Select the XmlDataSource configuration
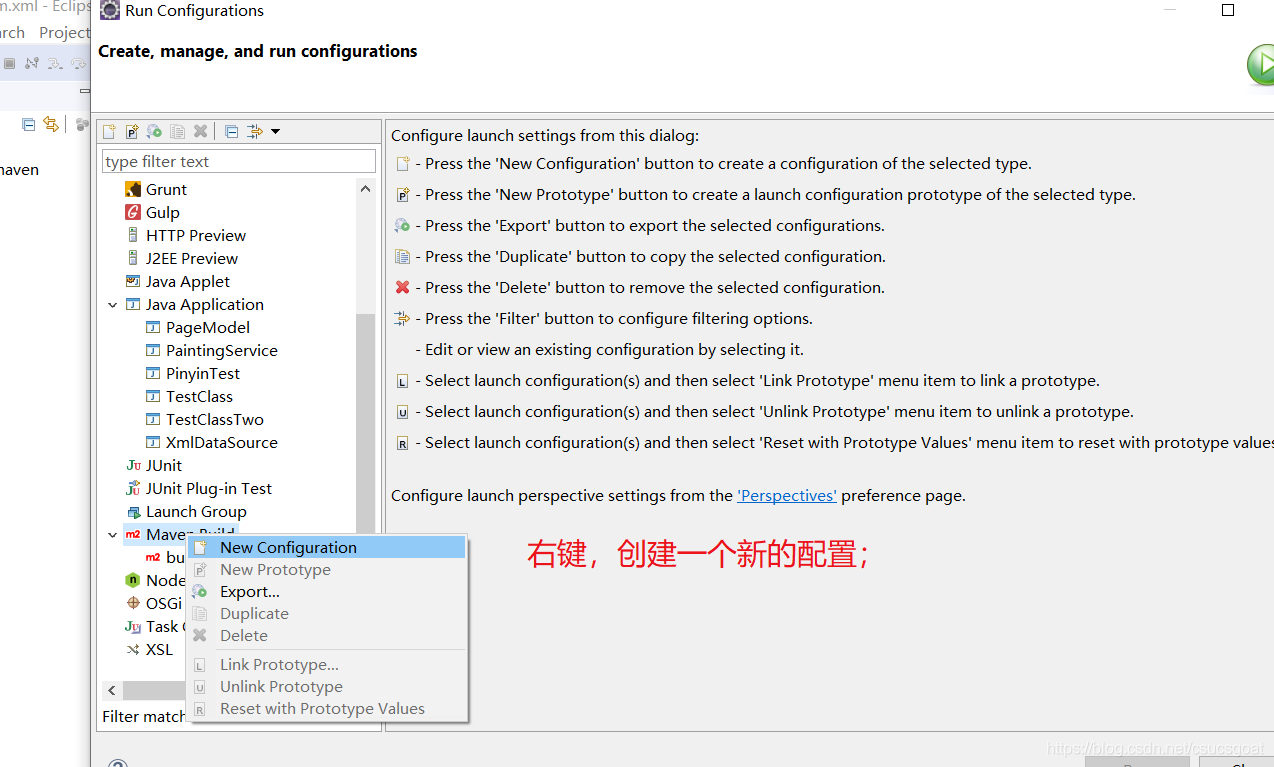The height and width of the screenshot is (767, 1274). [x=212, y=442]
